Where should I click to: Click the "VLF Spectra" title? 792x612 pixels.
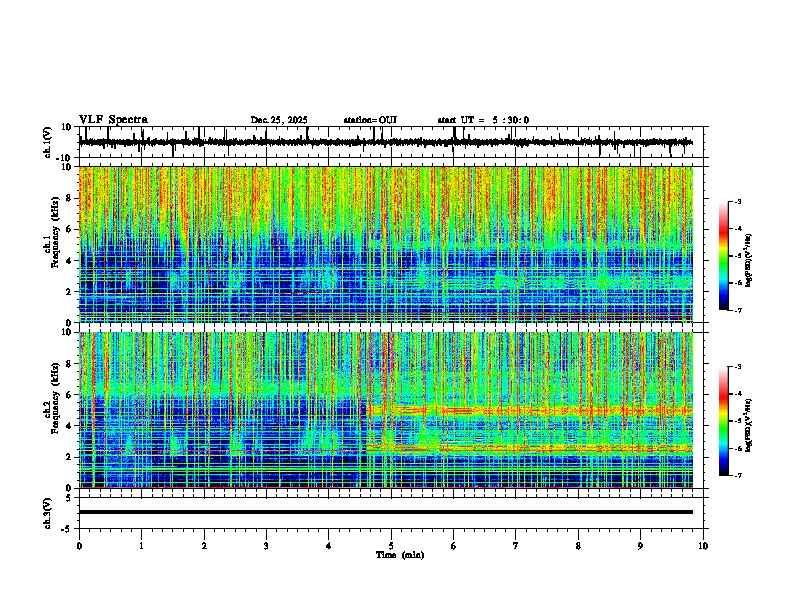click(113, 120)
